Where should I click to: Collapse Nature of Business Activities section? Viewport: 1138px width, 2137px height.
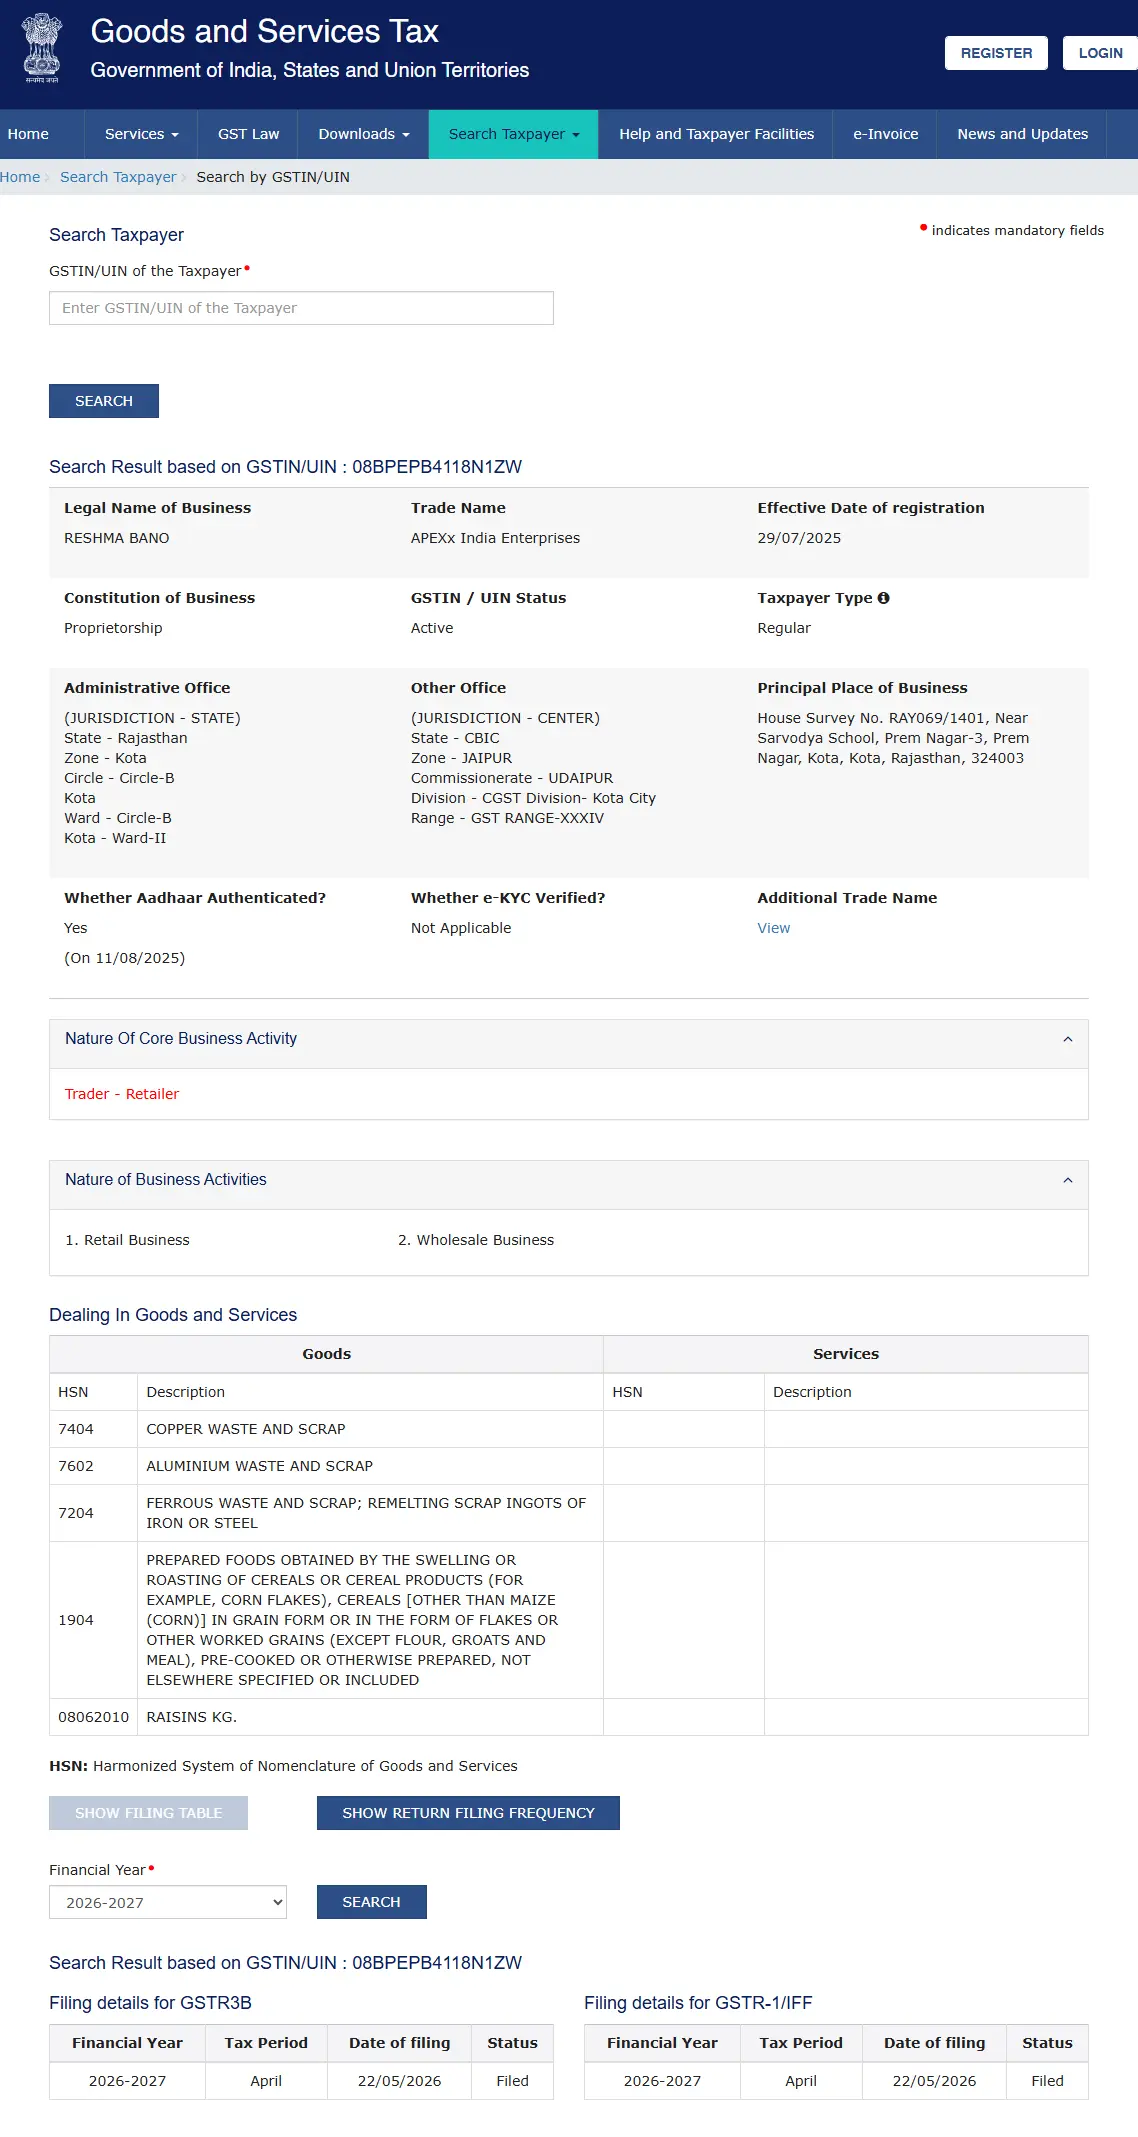pos(1067,1180)
